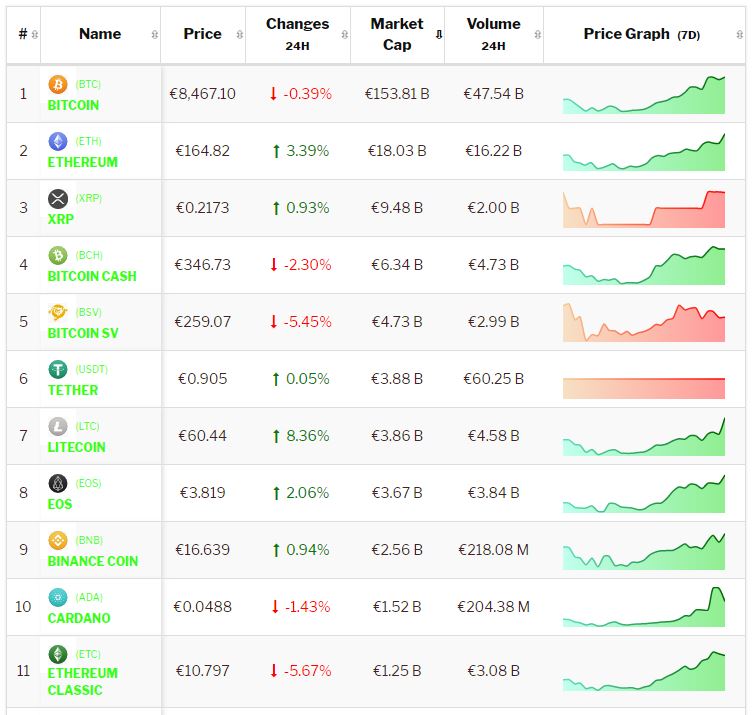Sort by Volume 24H column header

493,34
